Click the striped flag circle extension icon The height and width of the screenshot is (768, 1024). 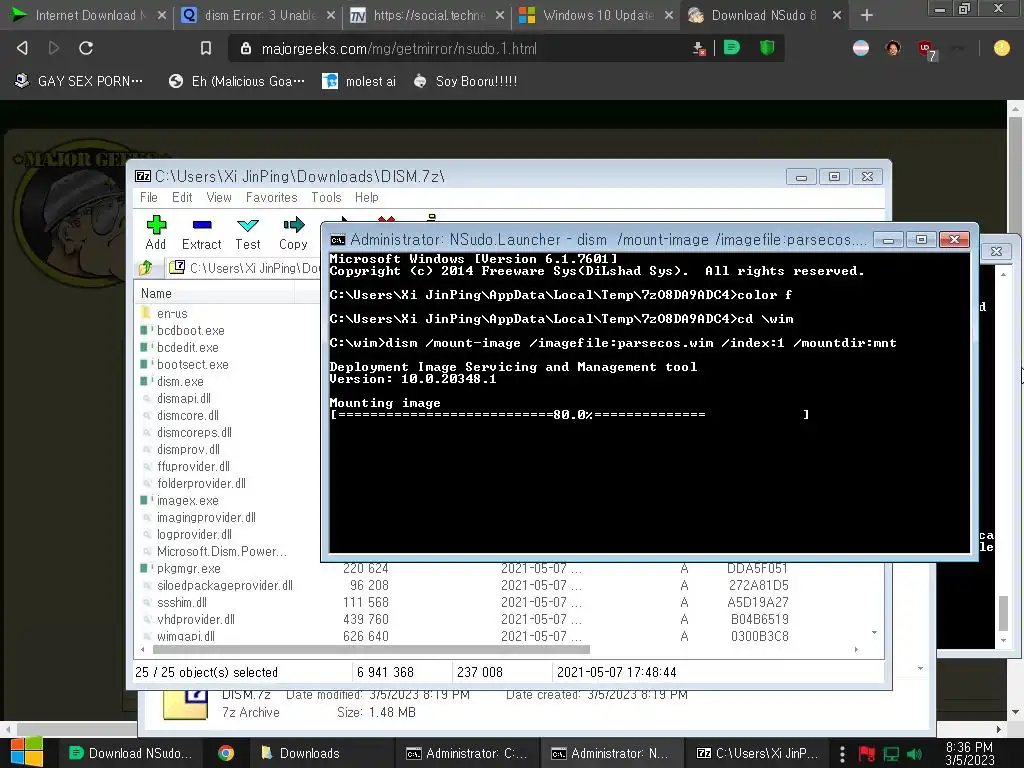(861, 48)
